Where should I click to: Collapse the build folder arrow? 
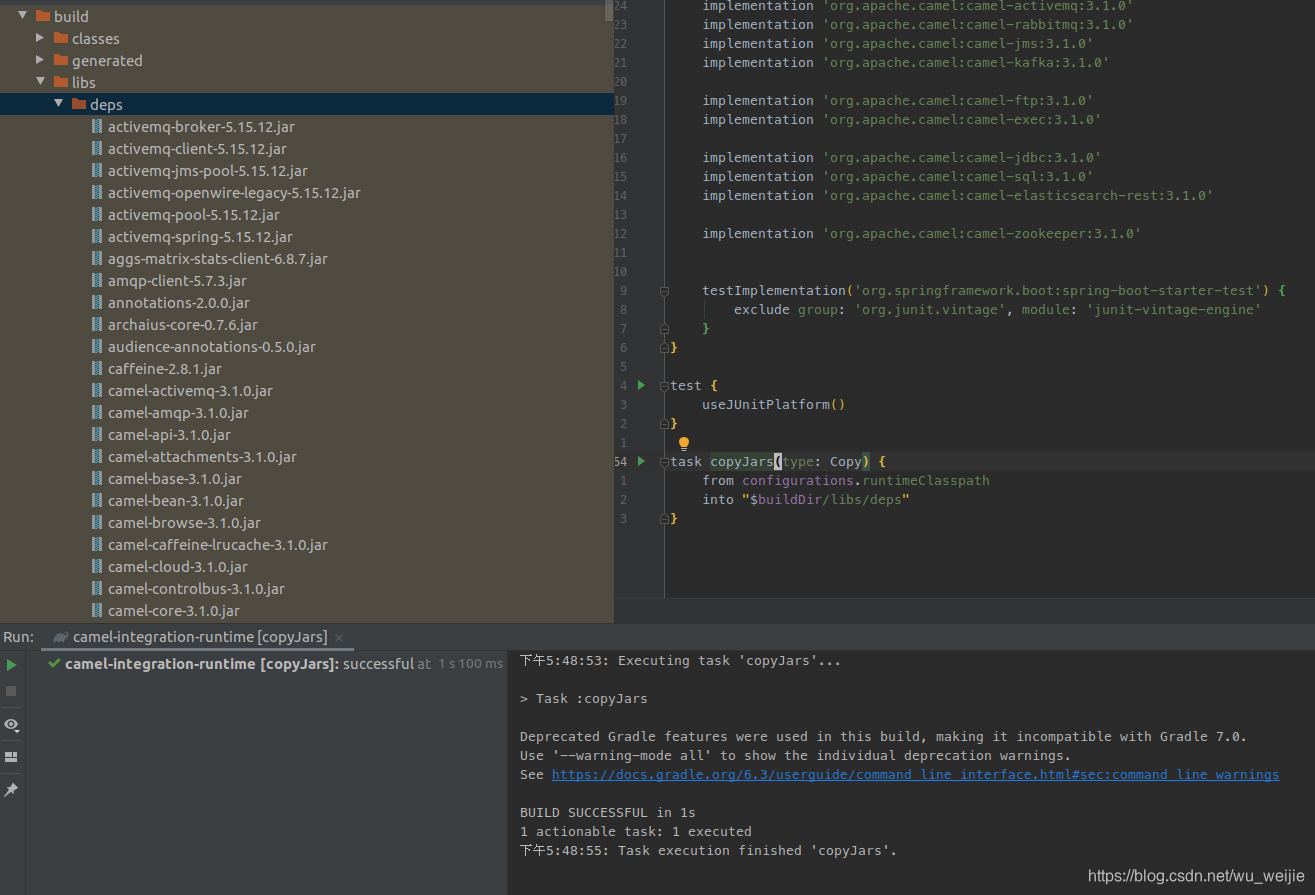pos(22,16)
